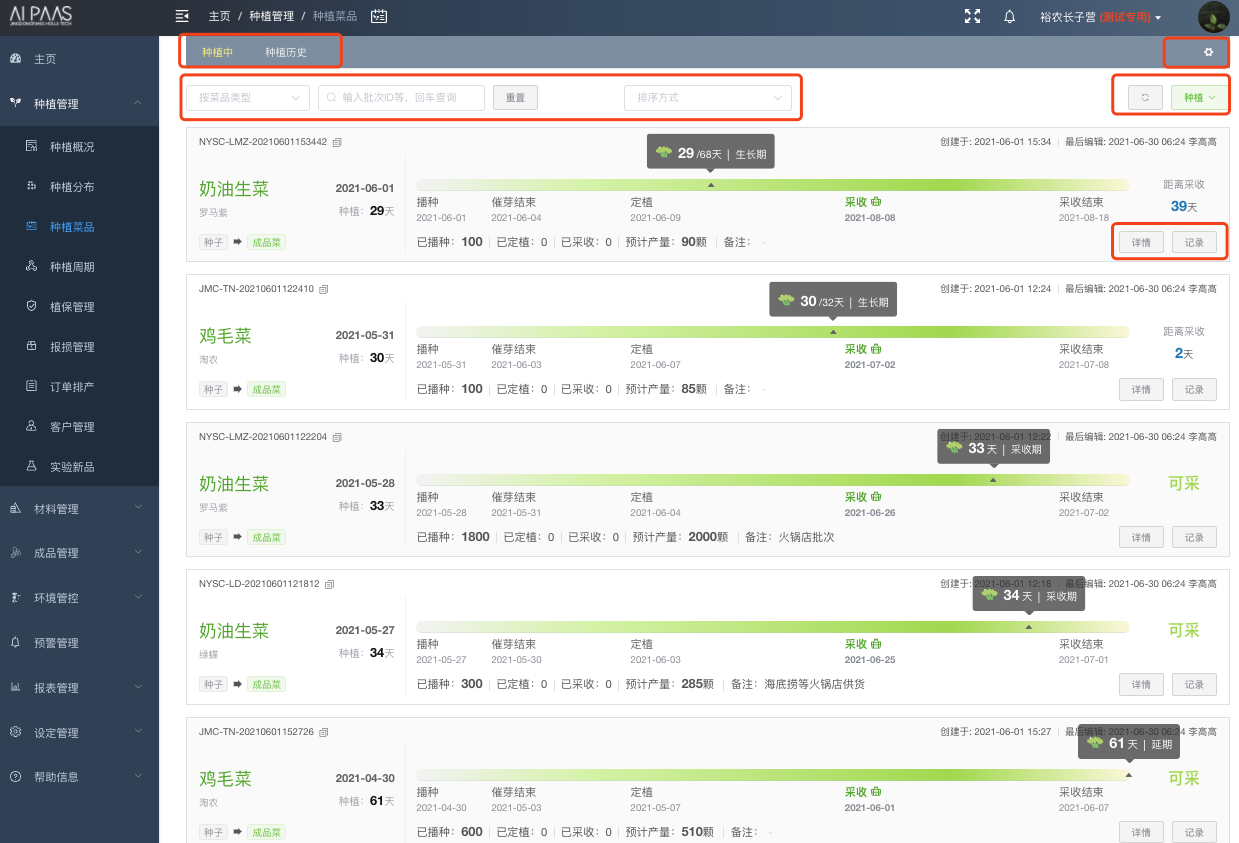Expand the 报表管理 sidebar menu
The height and width of the screenshot is (843, 1239).
tap(79, 688)
